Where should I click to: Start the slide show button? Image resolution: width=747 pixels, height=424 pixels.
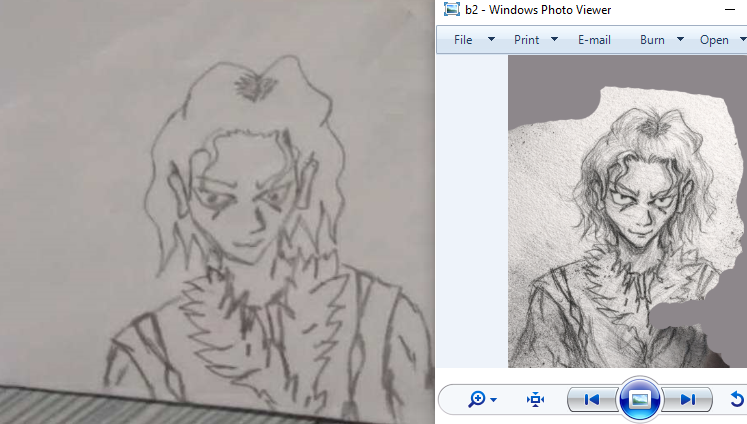click(x=639, y=399)
